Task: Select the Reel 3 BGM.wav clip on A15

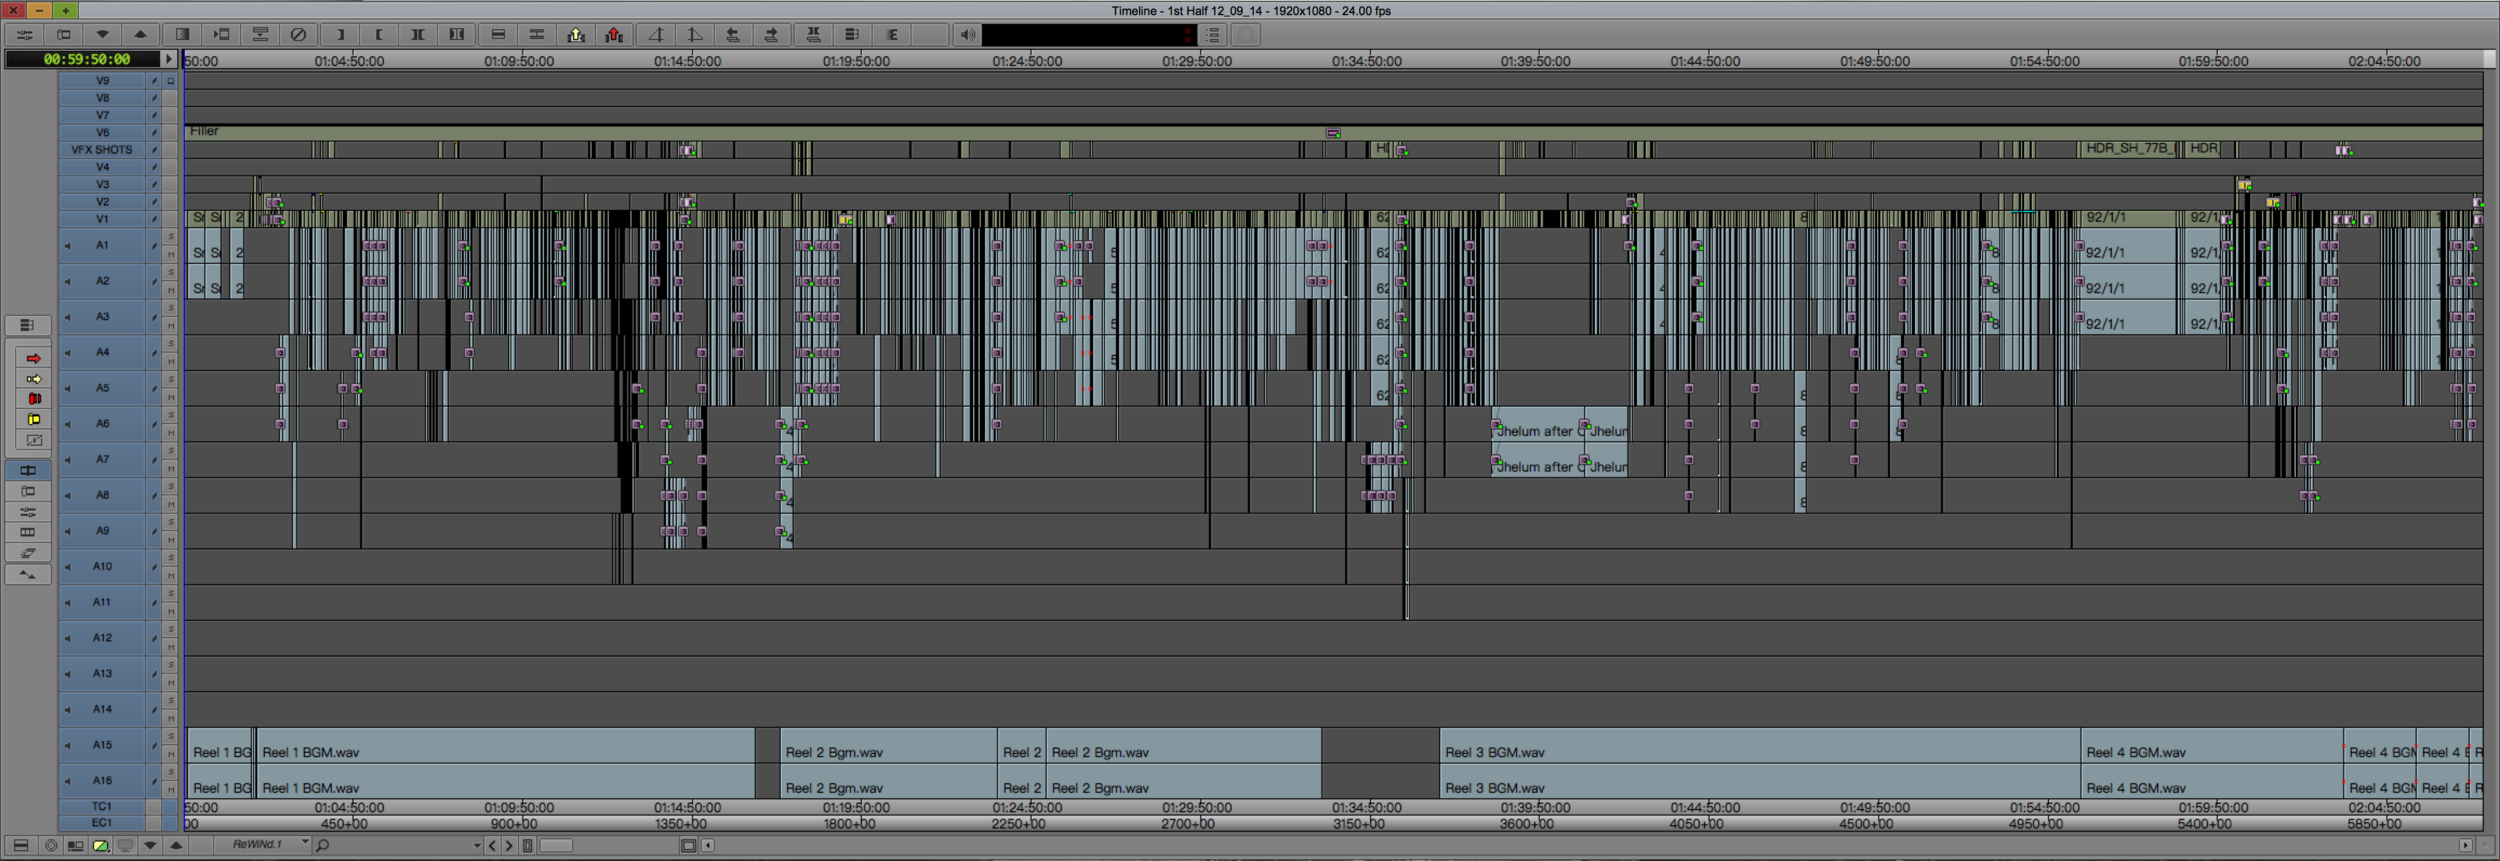Action: point(1760,745)
